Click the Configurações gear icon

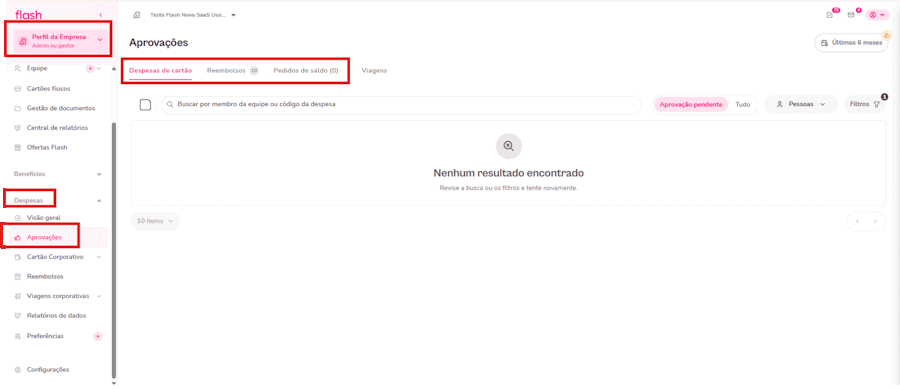tap(17, 369)
